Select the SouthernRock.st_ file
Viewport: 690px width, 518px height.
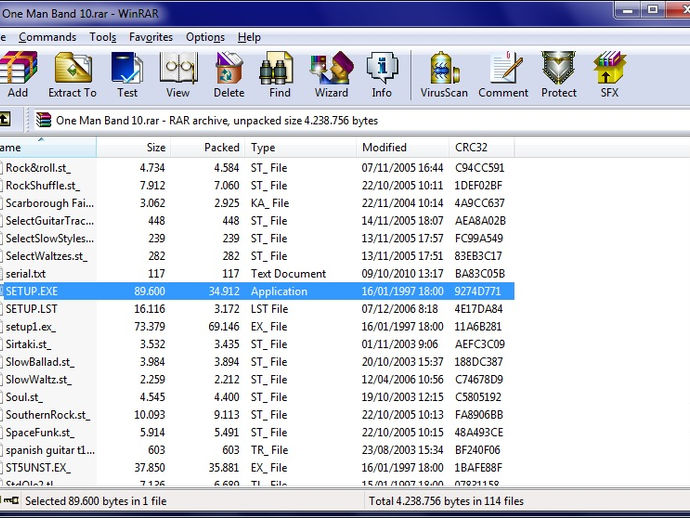48,415
